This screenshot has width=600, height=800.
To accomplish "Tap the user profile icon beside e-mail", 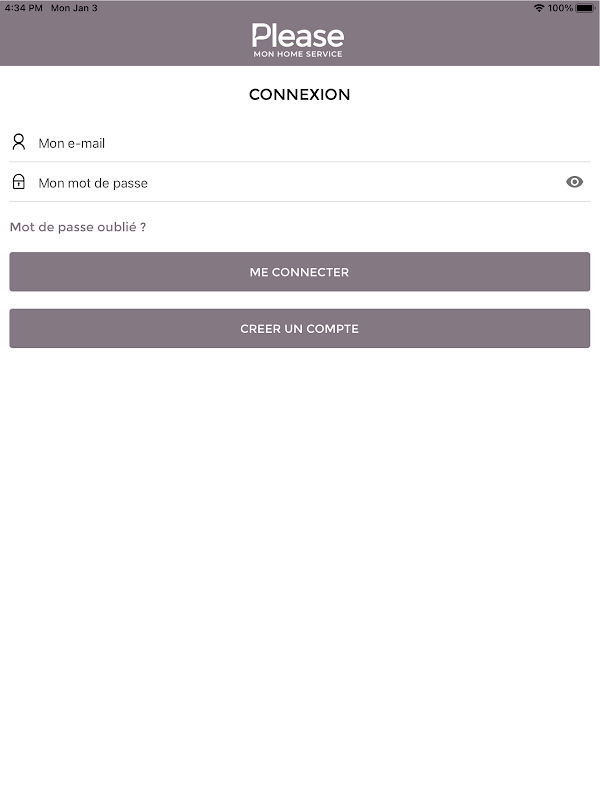I will pyautogui.click(x=18, y=142).
